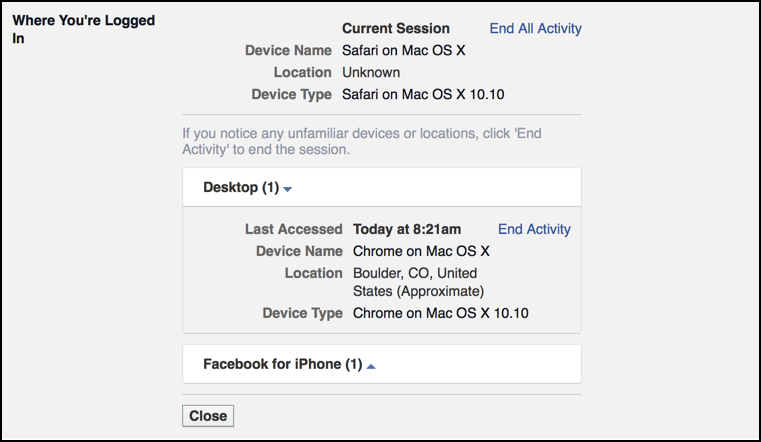
Task: Click the blue triangle beside Facebook for iPhone
Action: click(x=371, y=366)
